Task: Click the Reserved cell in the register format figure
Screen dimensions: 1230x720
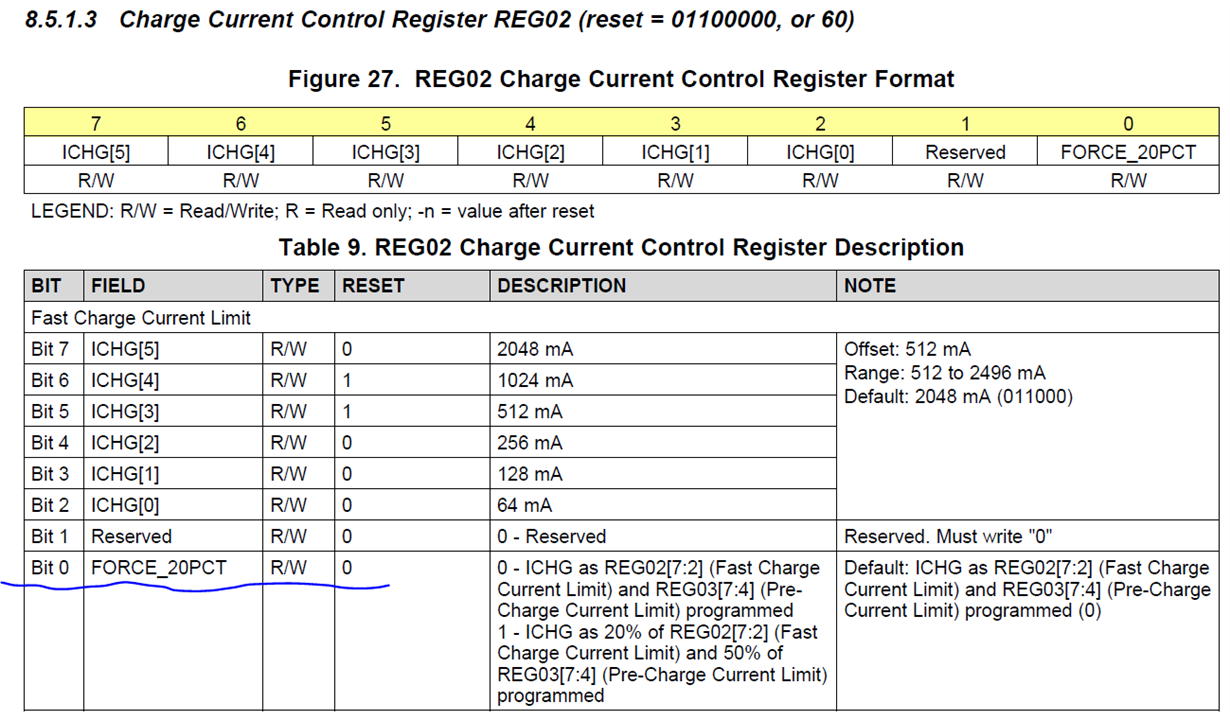Action: [965, 152]
